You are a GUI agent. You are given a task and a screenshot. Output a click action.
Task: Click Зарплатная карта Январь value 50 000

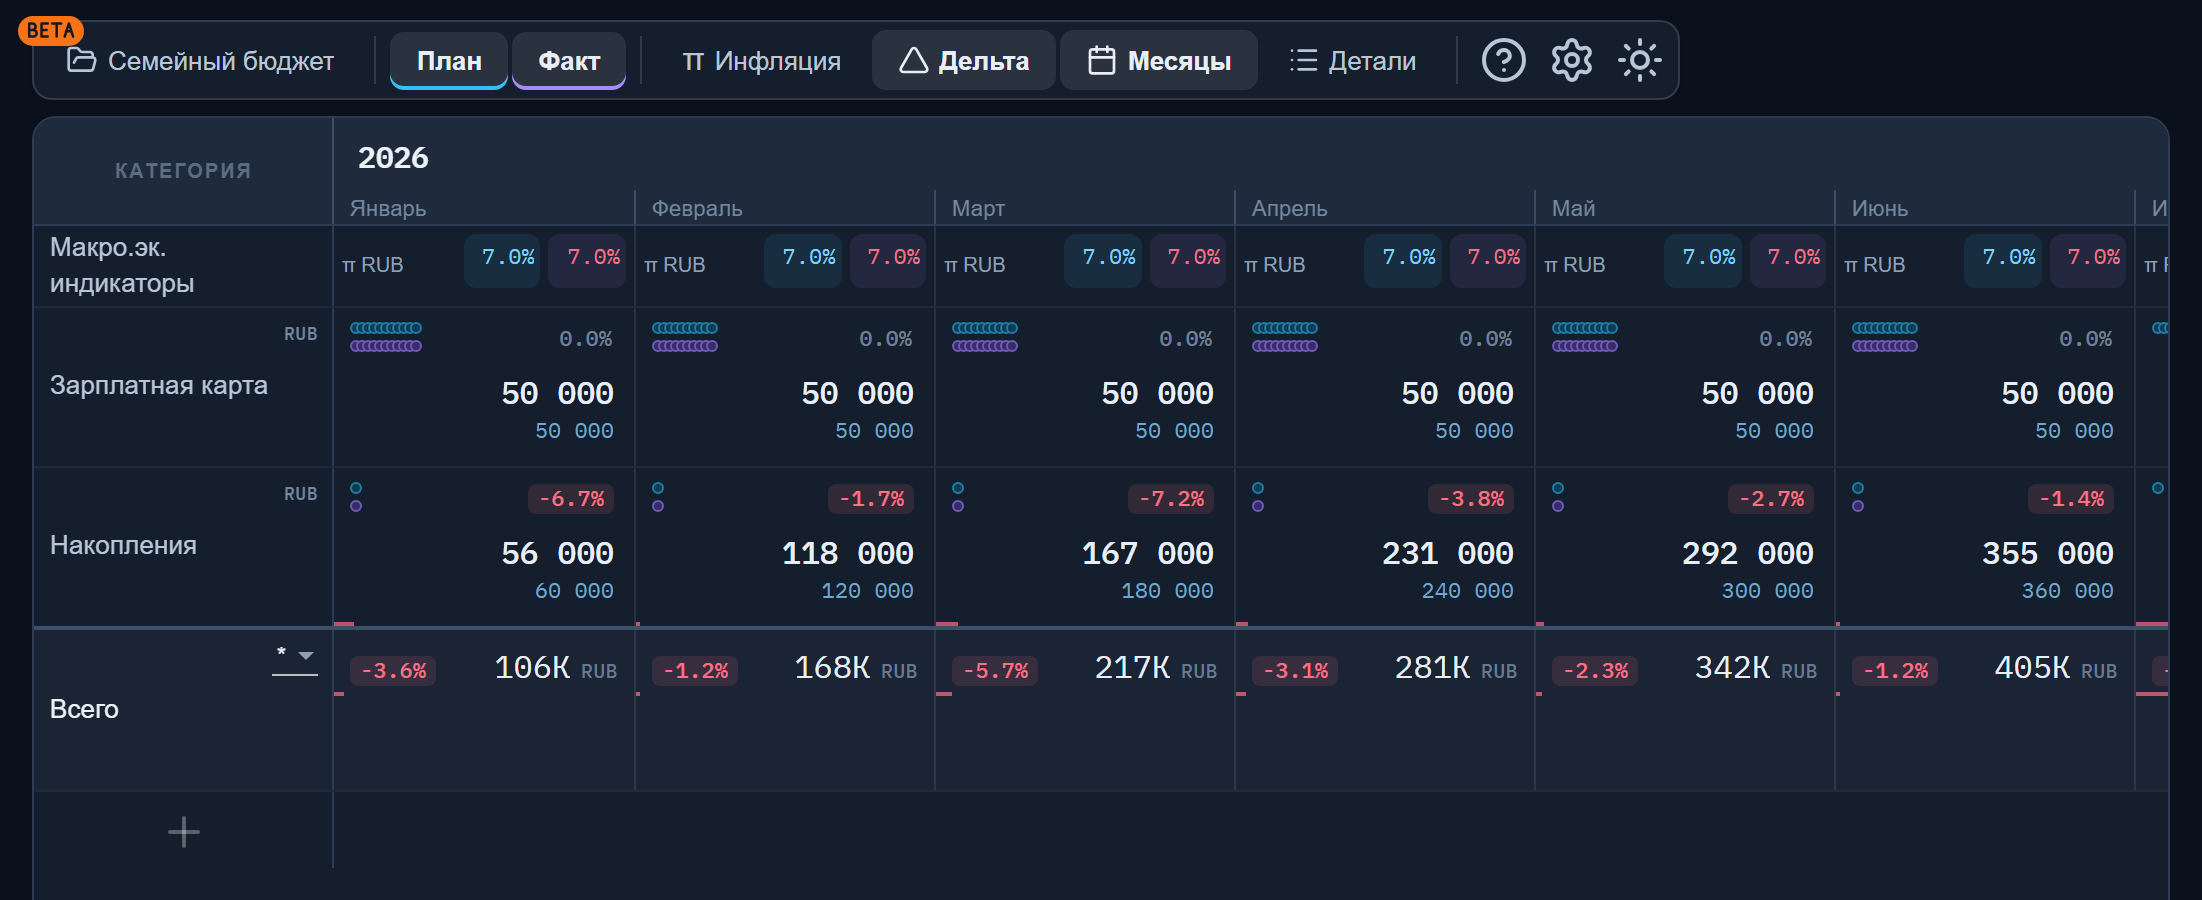pyautogui.click(x=557, y=394)
